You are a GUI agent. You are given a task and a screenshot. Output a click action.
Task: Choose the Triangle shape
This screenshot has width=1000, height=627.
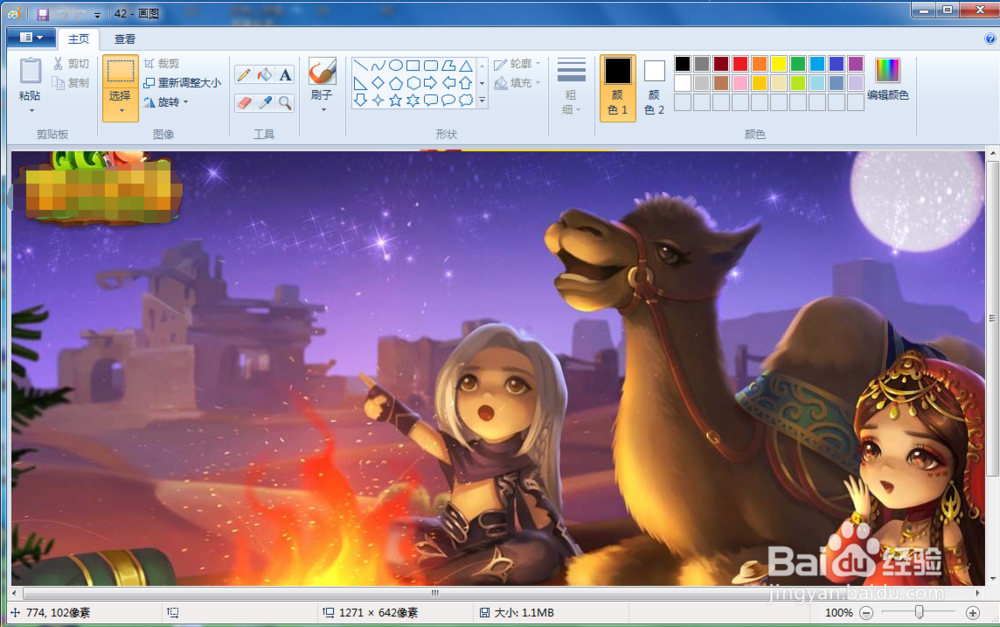[x=466, y=65]
